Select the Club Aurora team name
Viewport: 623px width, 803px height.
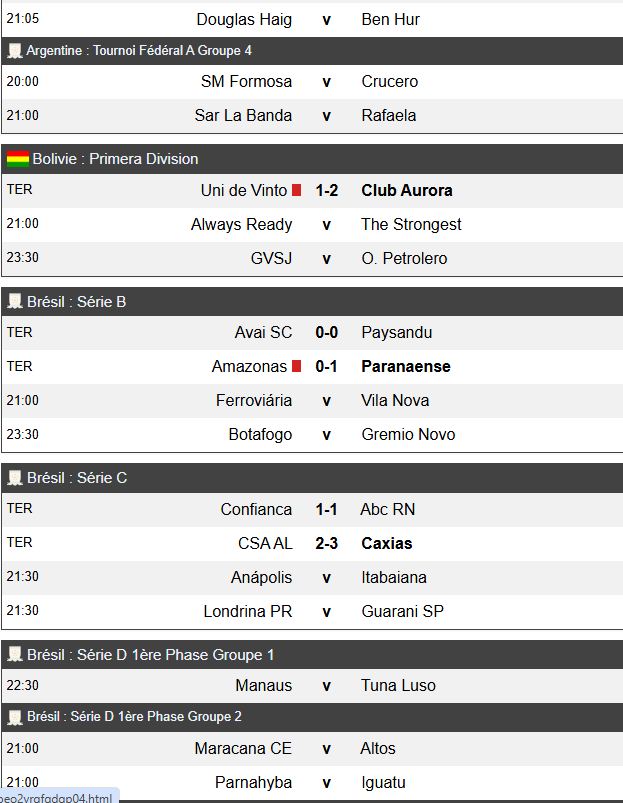406,190
